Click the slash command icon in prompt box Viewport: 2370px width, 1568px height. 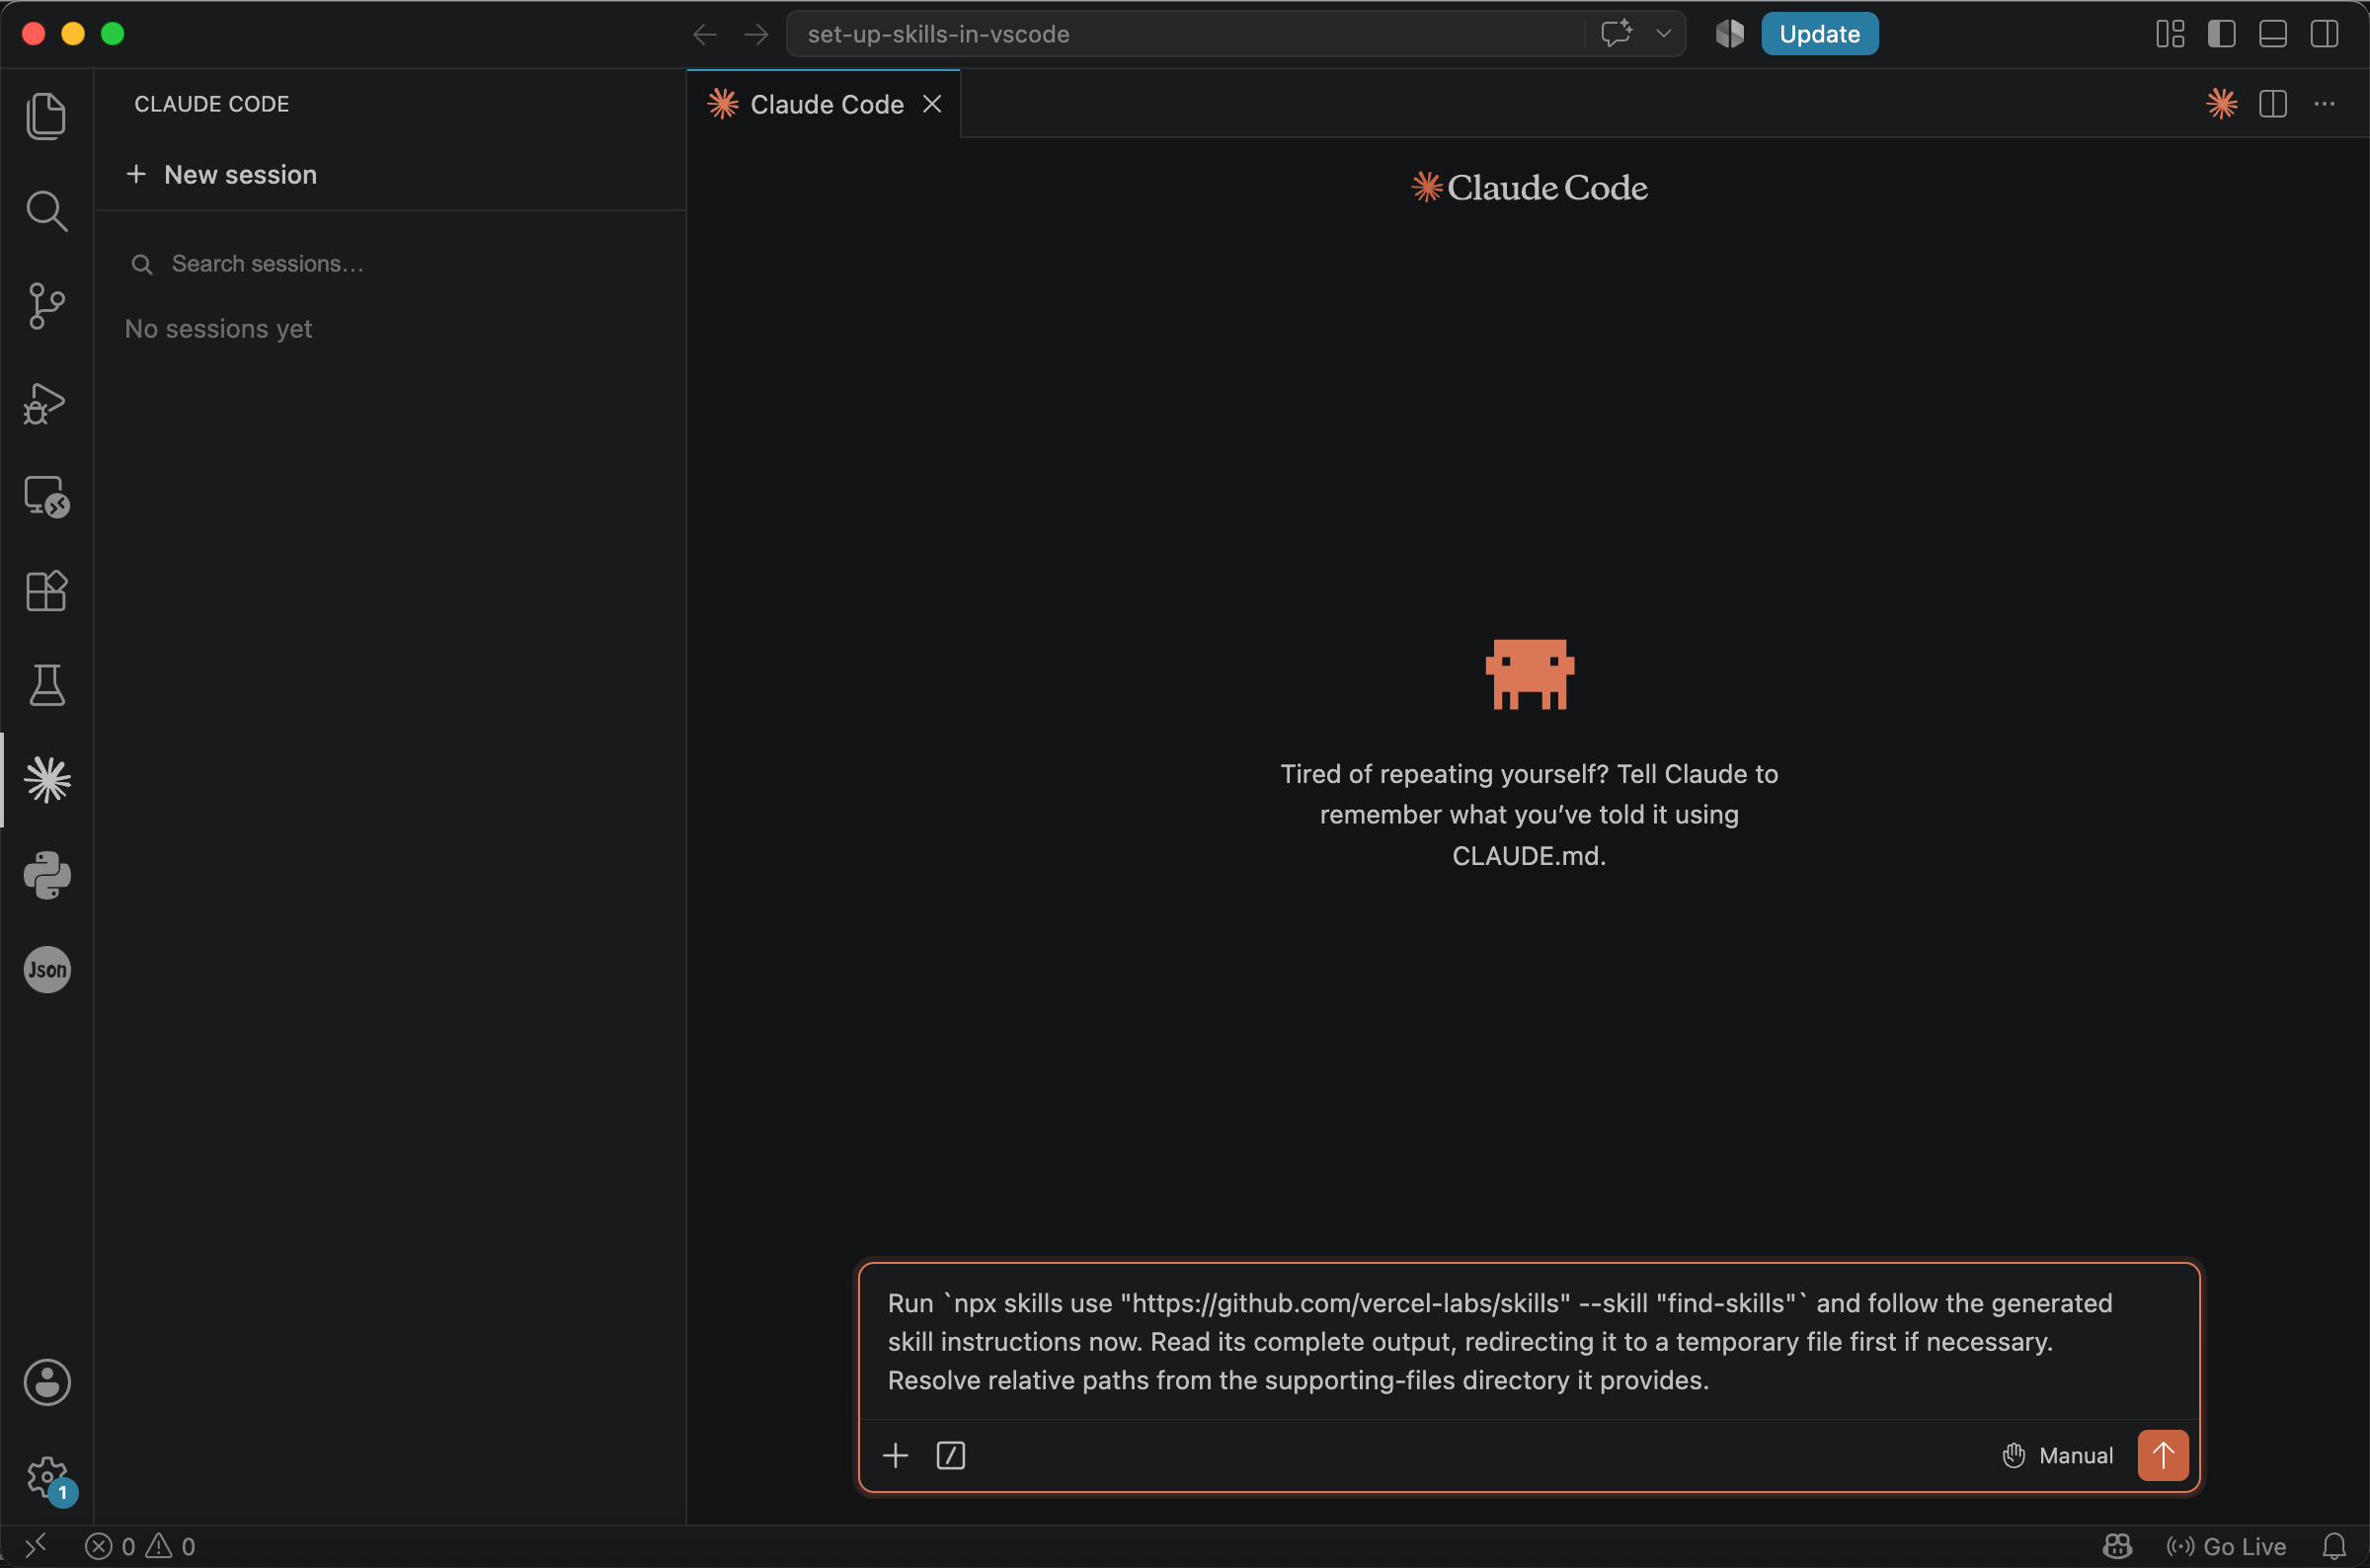[950, 1455]
